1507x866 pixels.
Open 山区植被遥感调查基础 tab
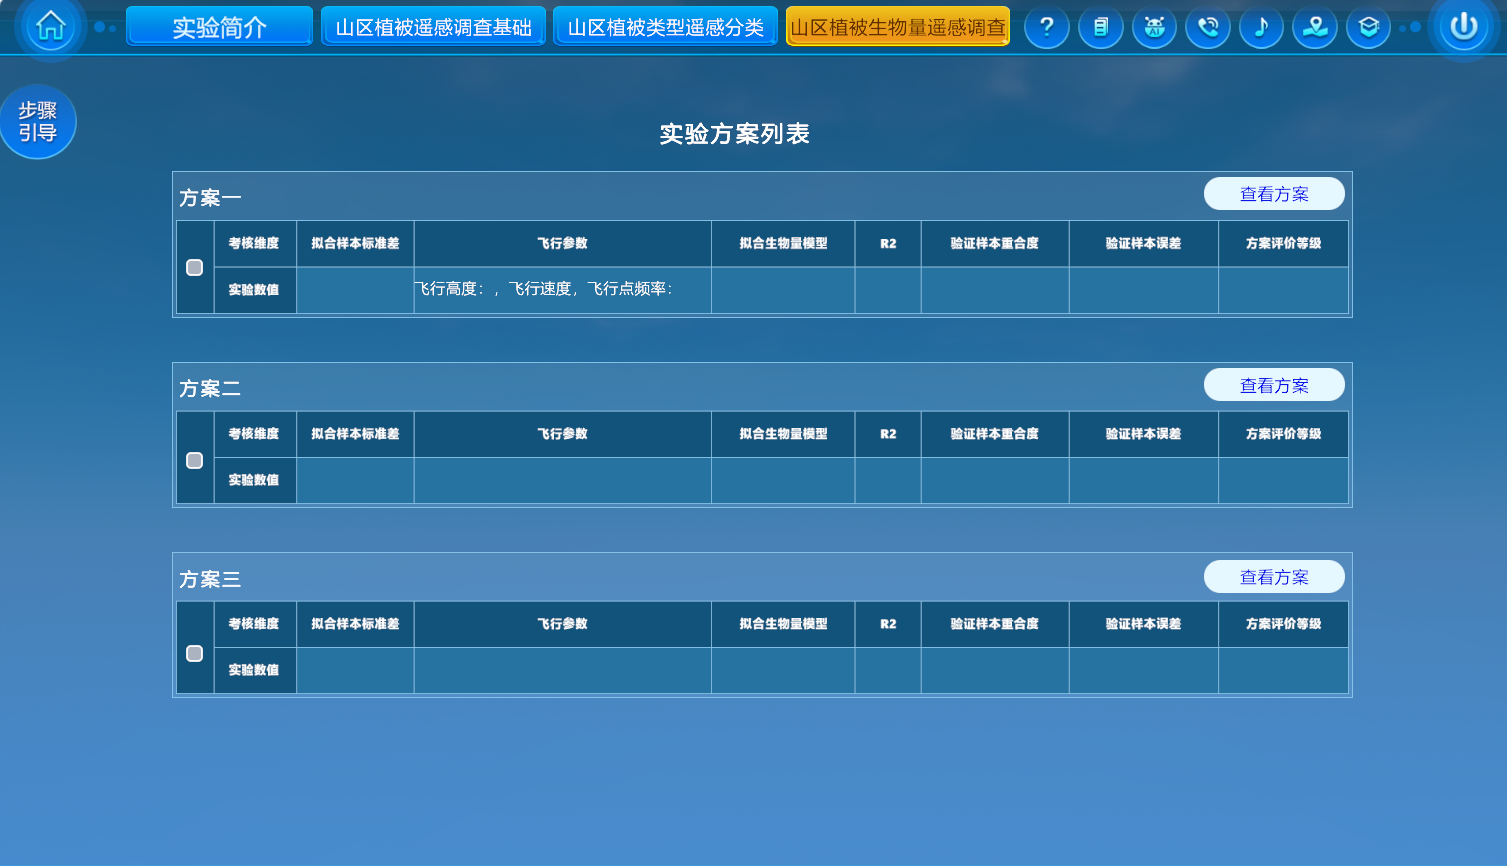click(x=433, y=27)
